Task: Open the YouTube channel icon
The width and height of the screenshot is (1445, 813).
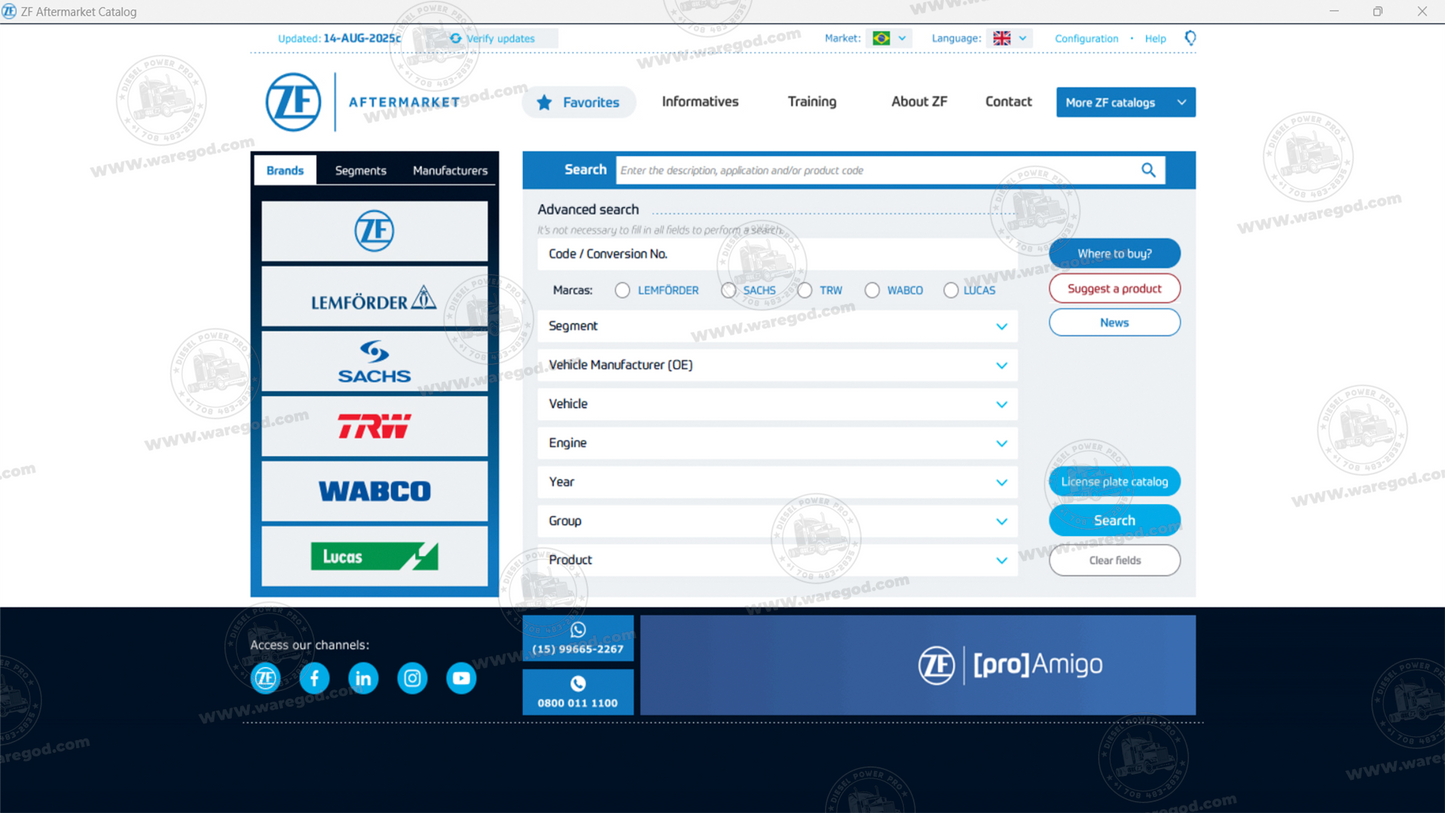Action: pyautogui.click(x=461, y=678)
